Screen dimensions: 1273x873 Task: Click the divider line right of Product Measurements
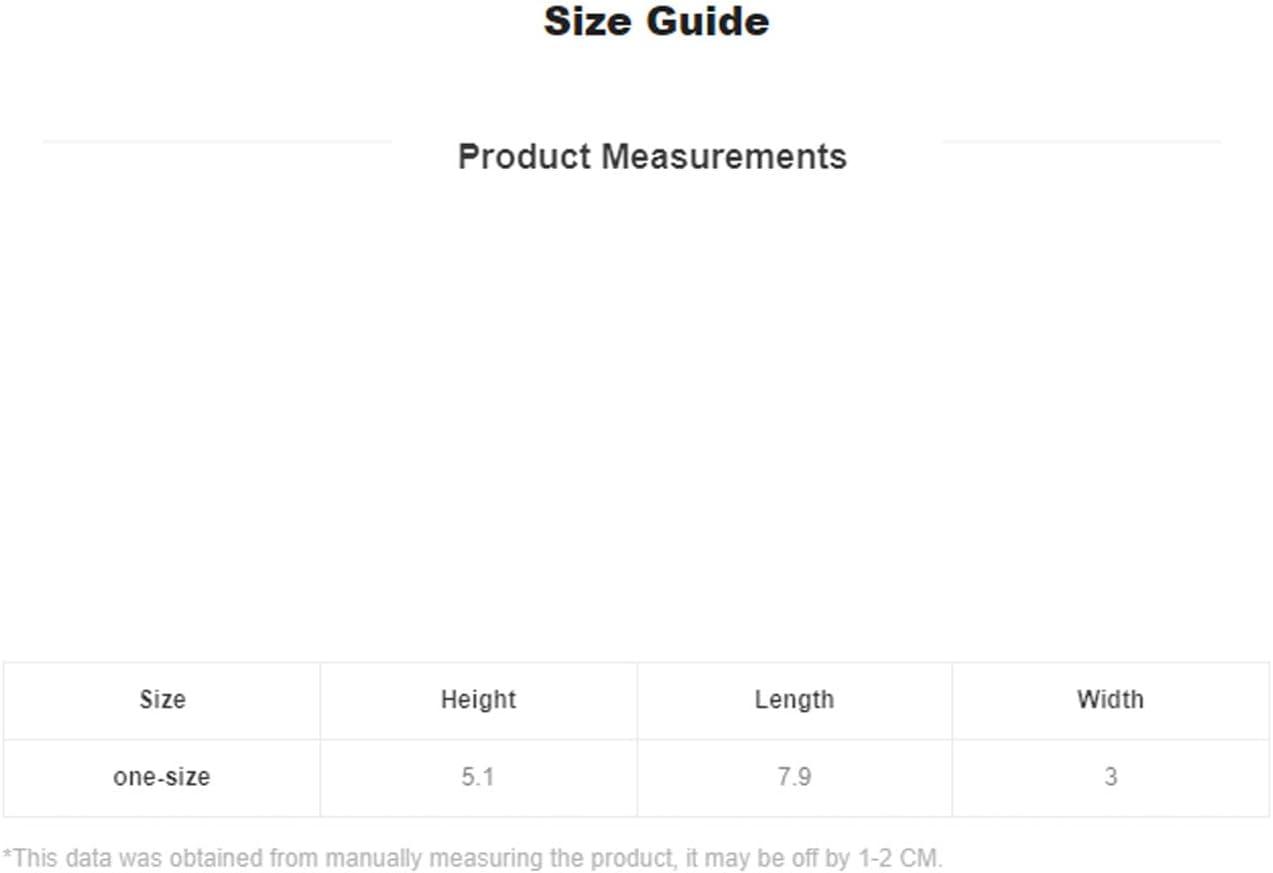[1081, 142]
